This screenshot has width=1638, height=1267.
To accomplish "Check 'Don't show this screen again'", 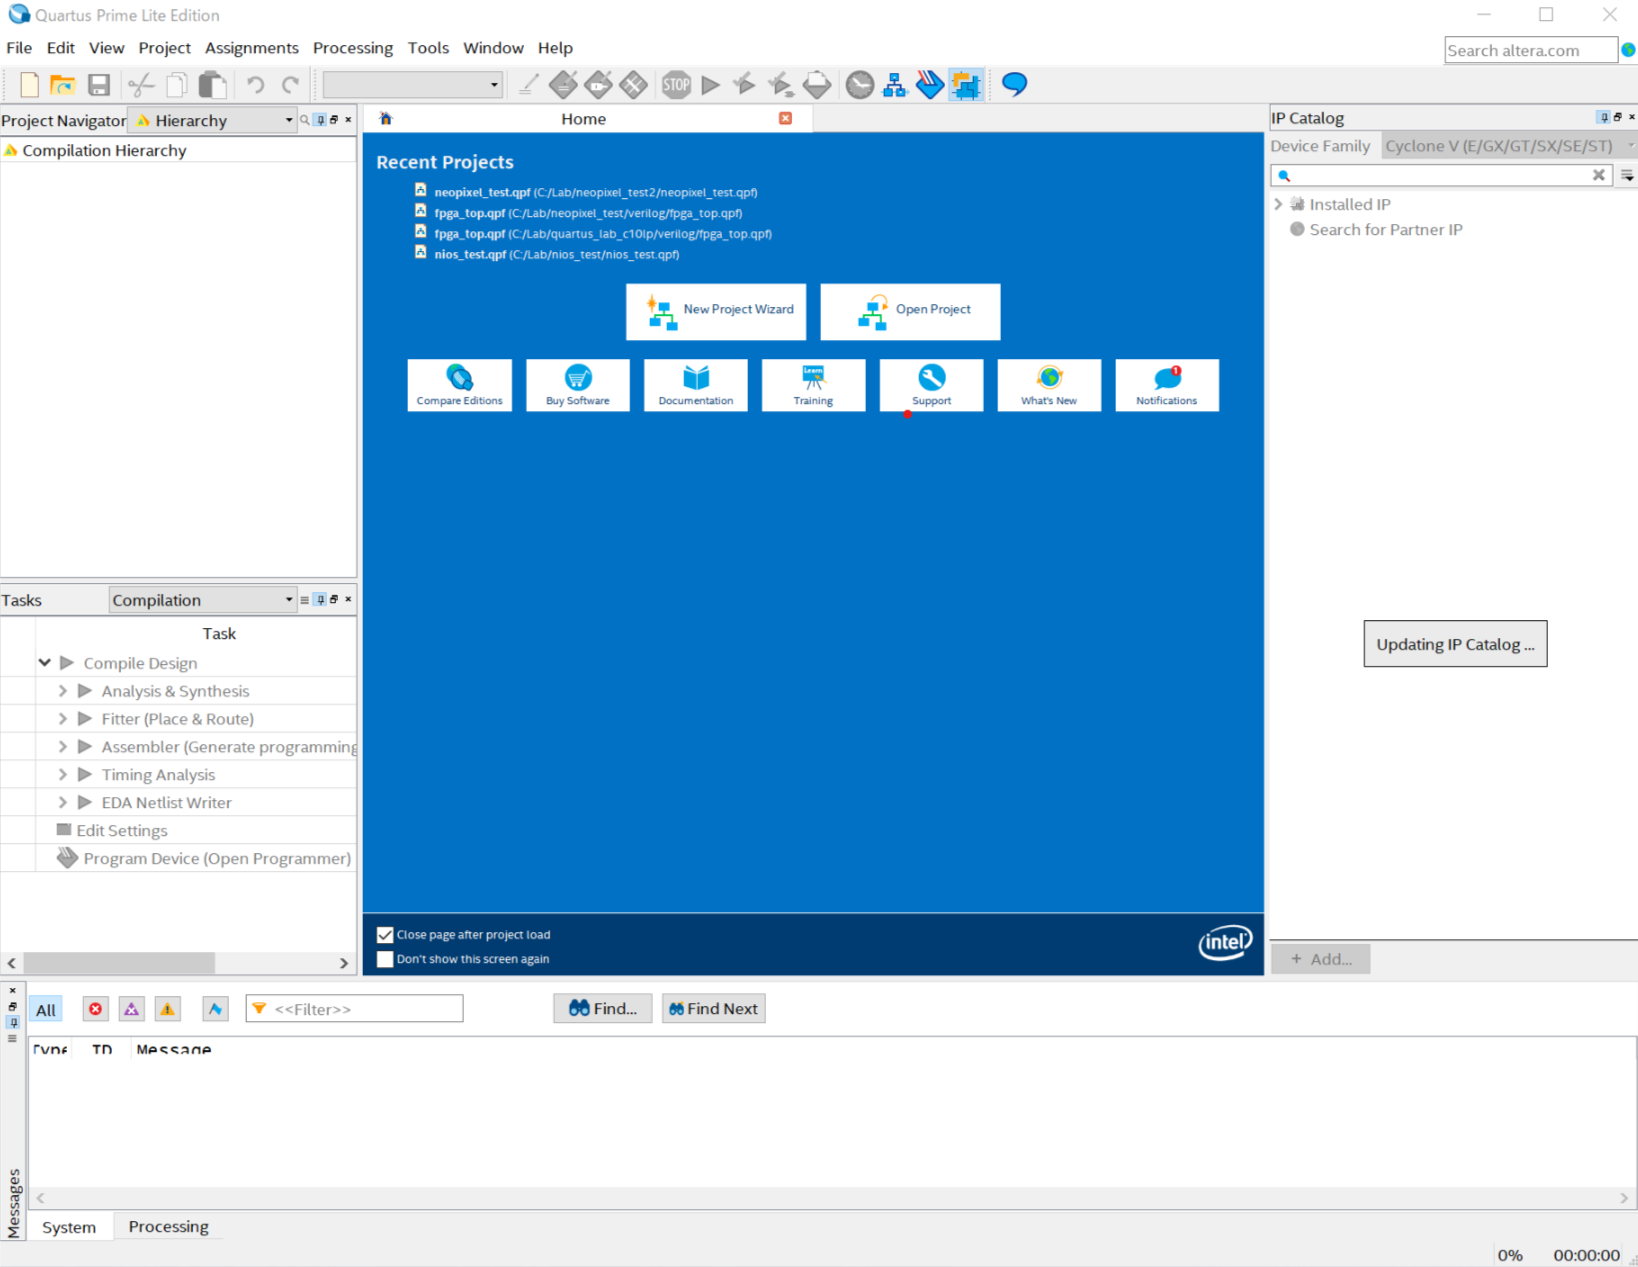I will [385, 959].
